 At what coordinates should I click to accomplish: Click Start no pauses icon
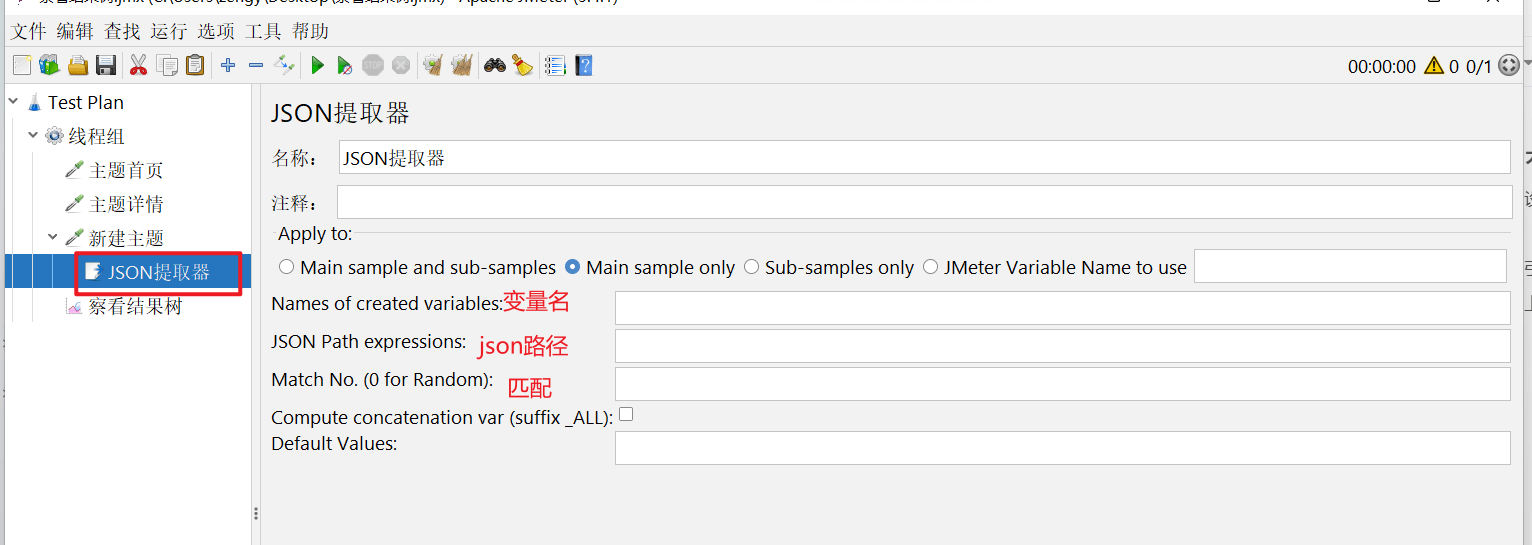click(344, 66)
